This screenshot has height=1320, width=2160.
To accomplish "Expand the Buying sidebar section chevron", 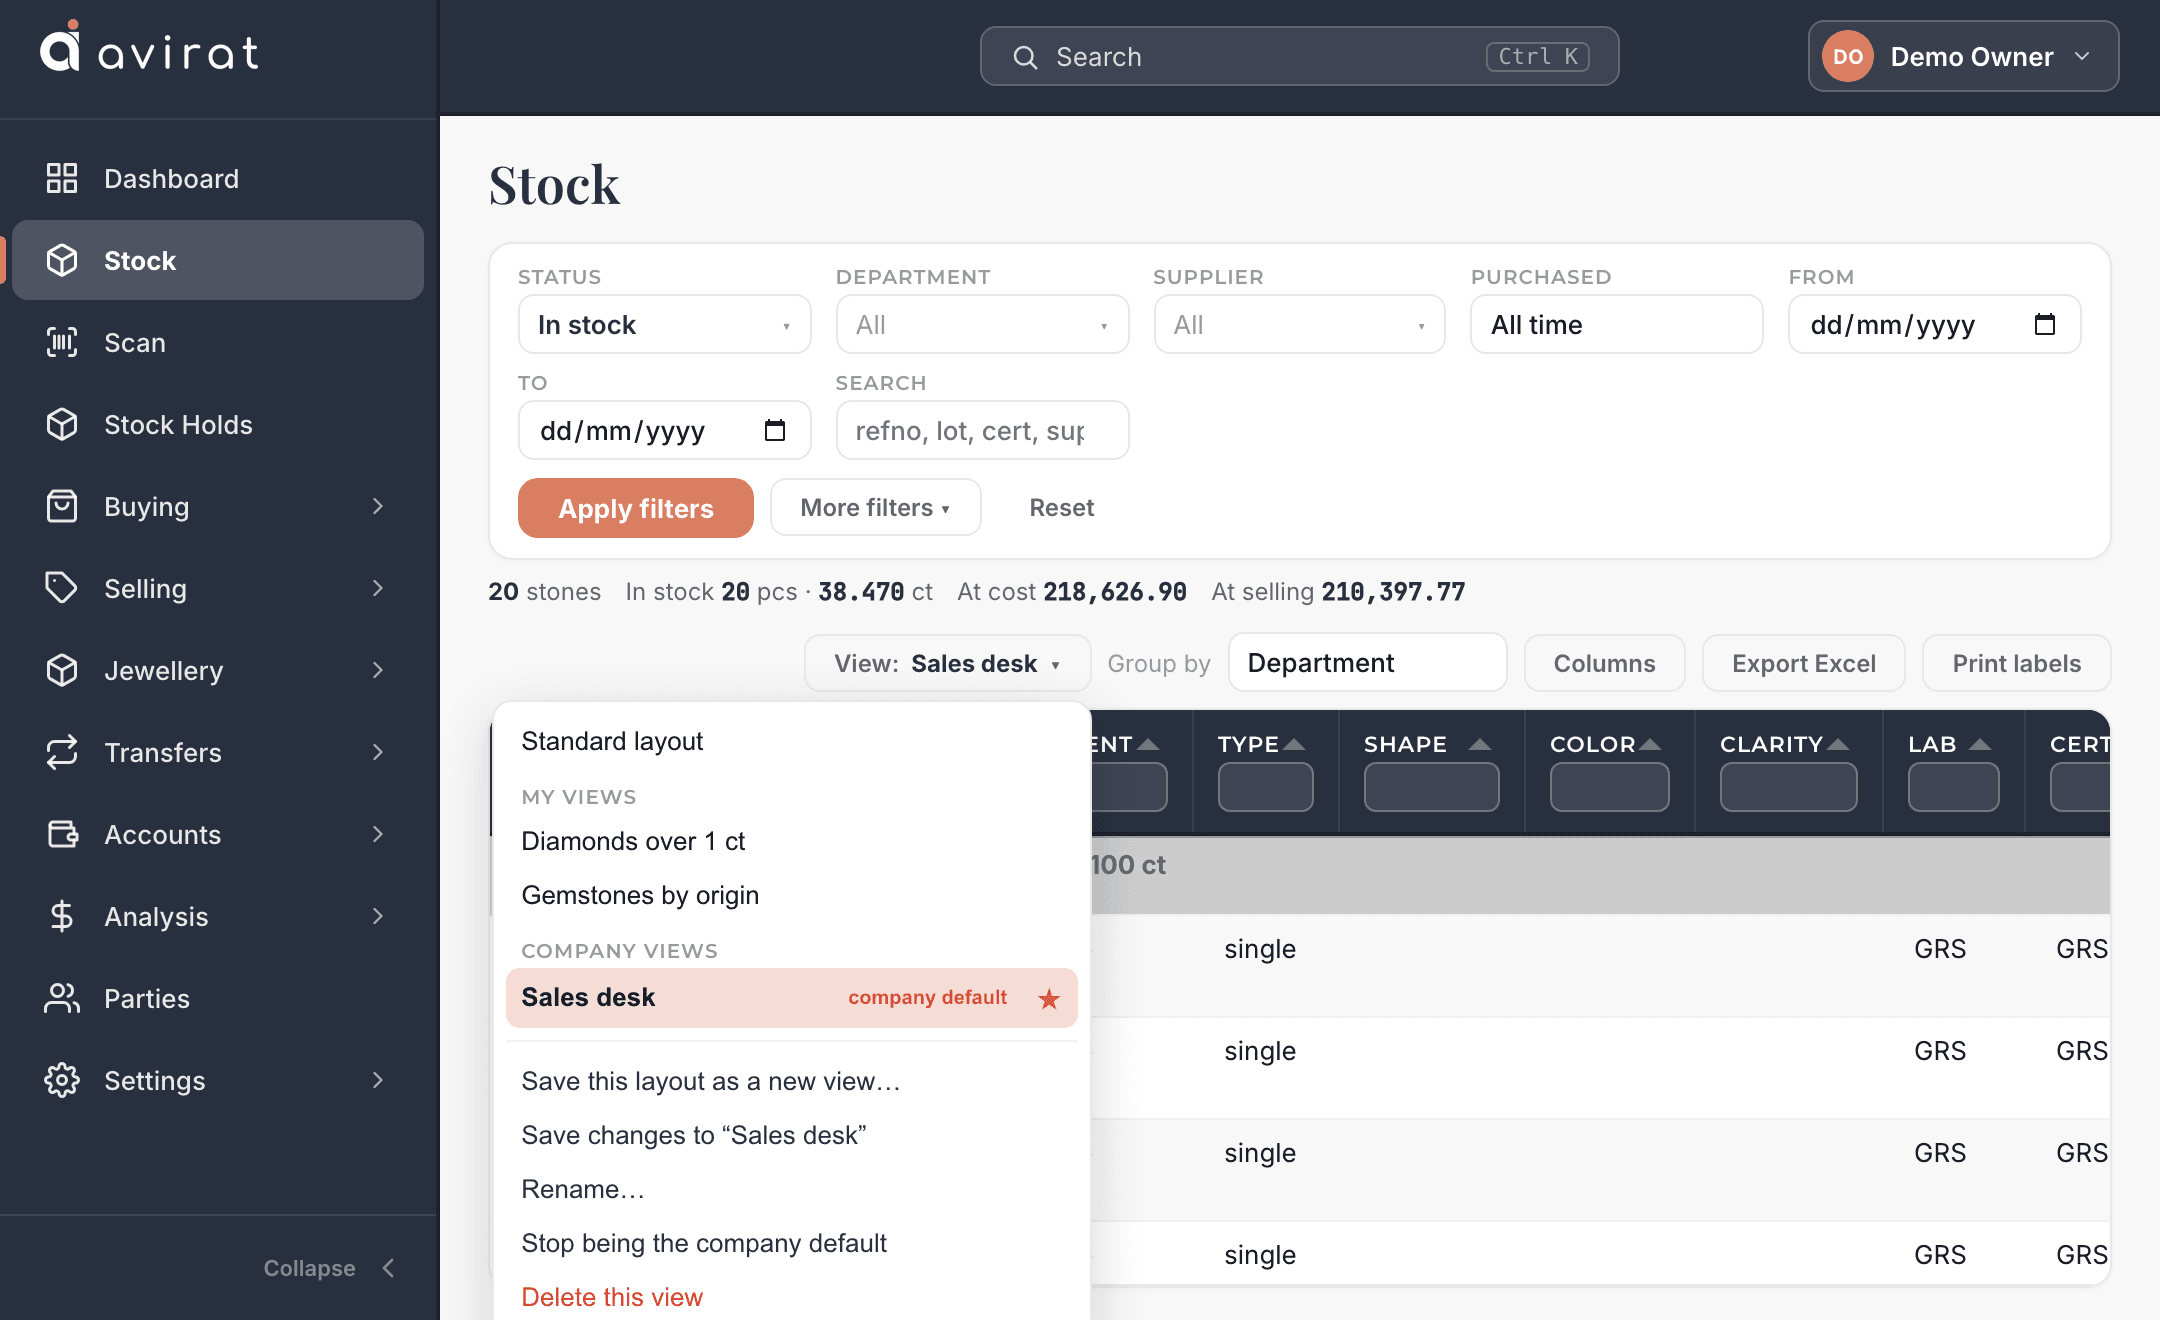I will (x=378, y=506).
